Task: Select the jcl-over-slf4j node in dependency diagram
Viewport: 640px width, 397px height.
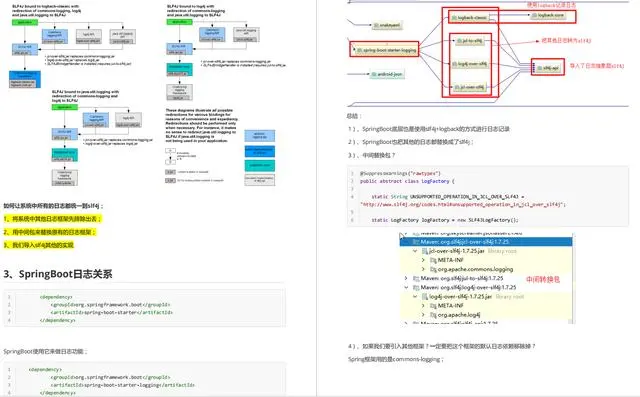Action: pyautogui.click(x=469, y=87)
